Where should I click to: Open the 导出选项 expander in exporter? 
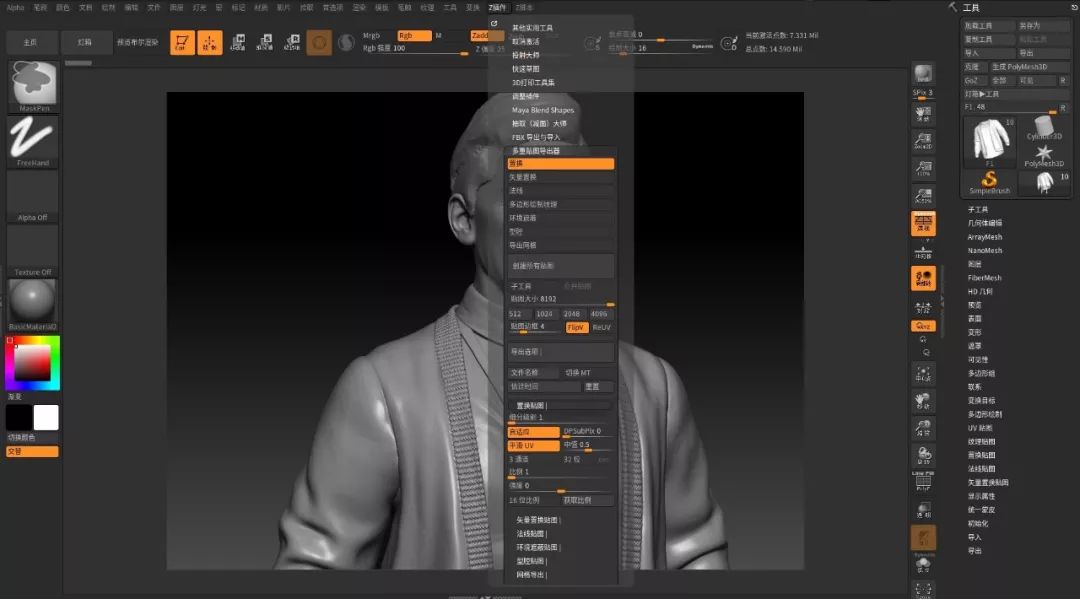(x=528, y=349)
